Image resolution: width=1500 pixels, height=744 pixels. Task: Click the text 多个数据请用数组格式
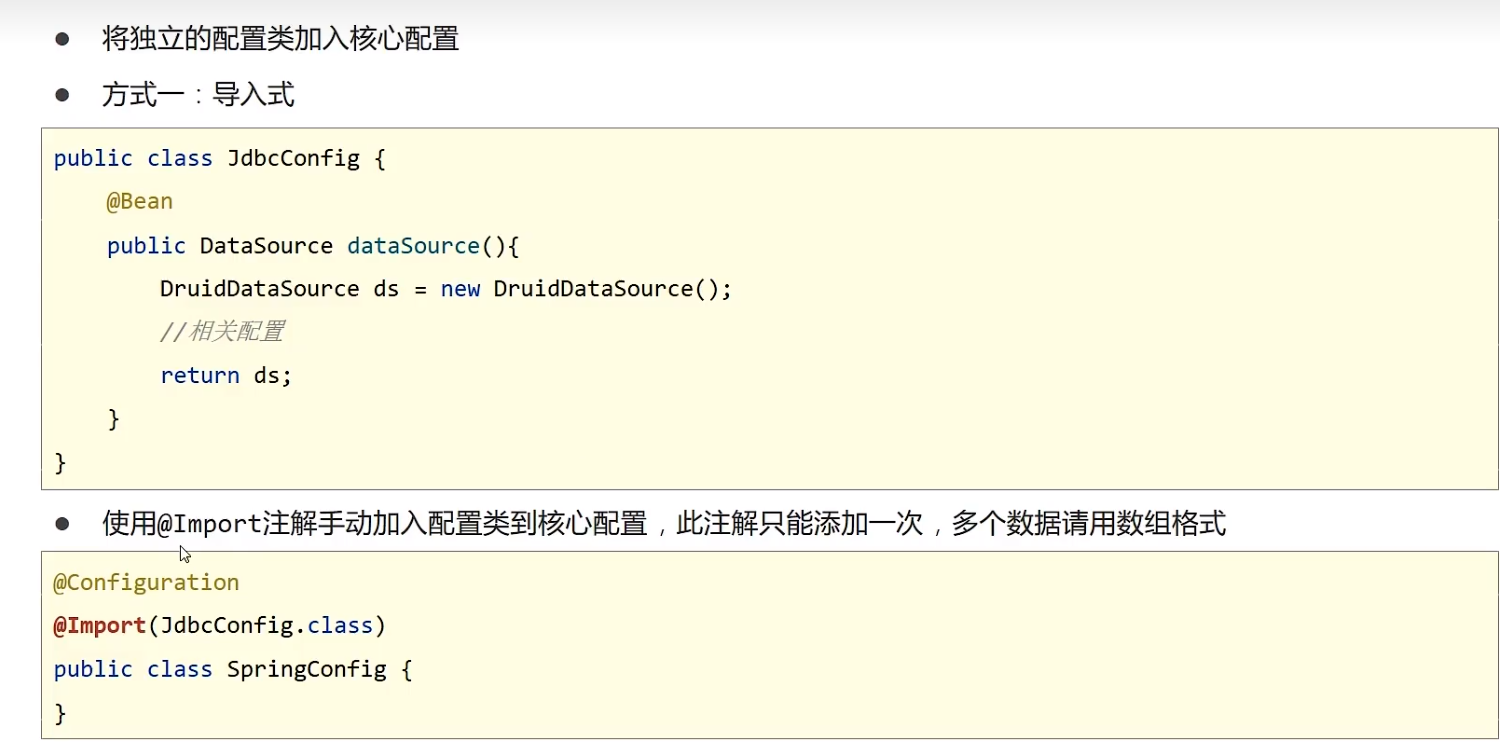click(x=1088, y=523)
